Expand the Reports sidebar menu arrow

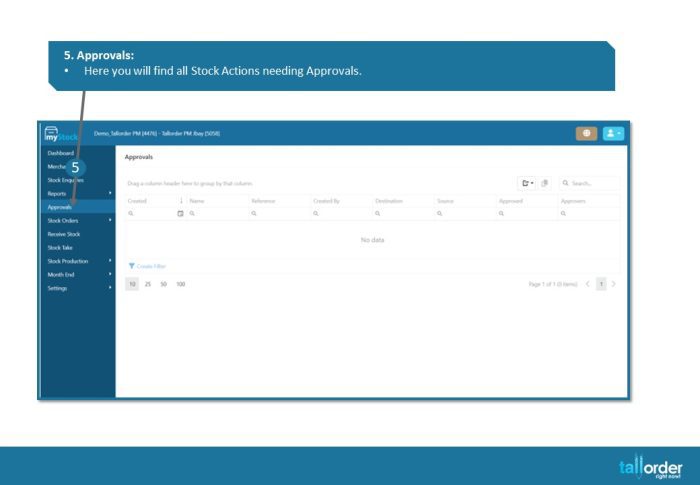tap(110, 193)
